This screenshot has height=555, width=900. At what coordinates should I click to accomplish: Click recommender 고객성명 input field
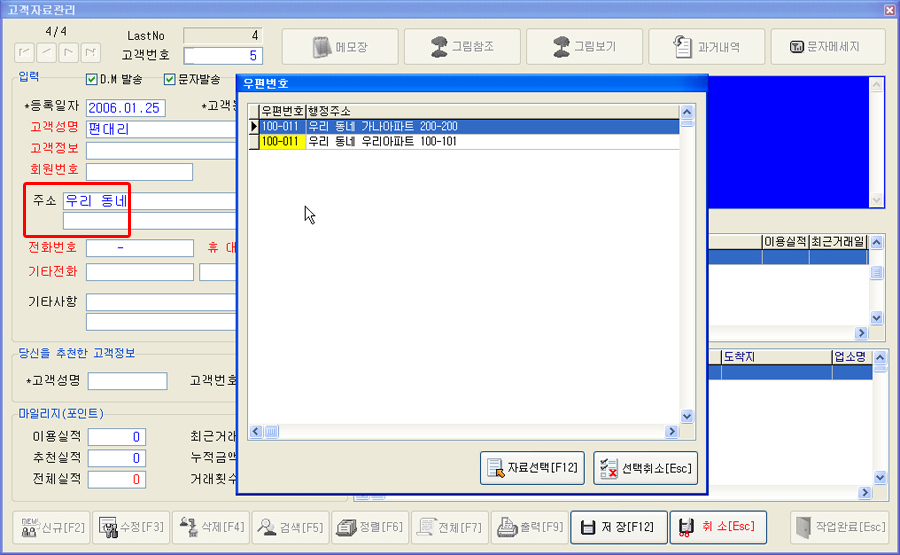click(x=127, y=381)
